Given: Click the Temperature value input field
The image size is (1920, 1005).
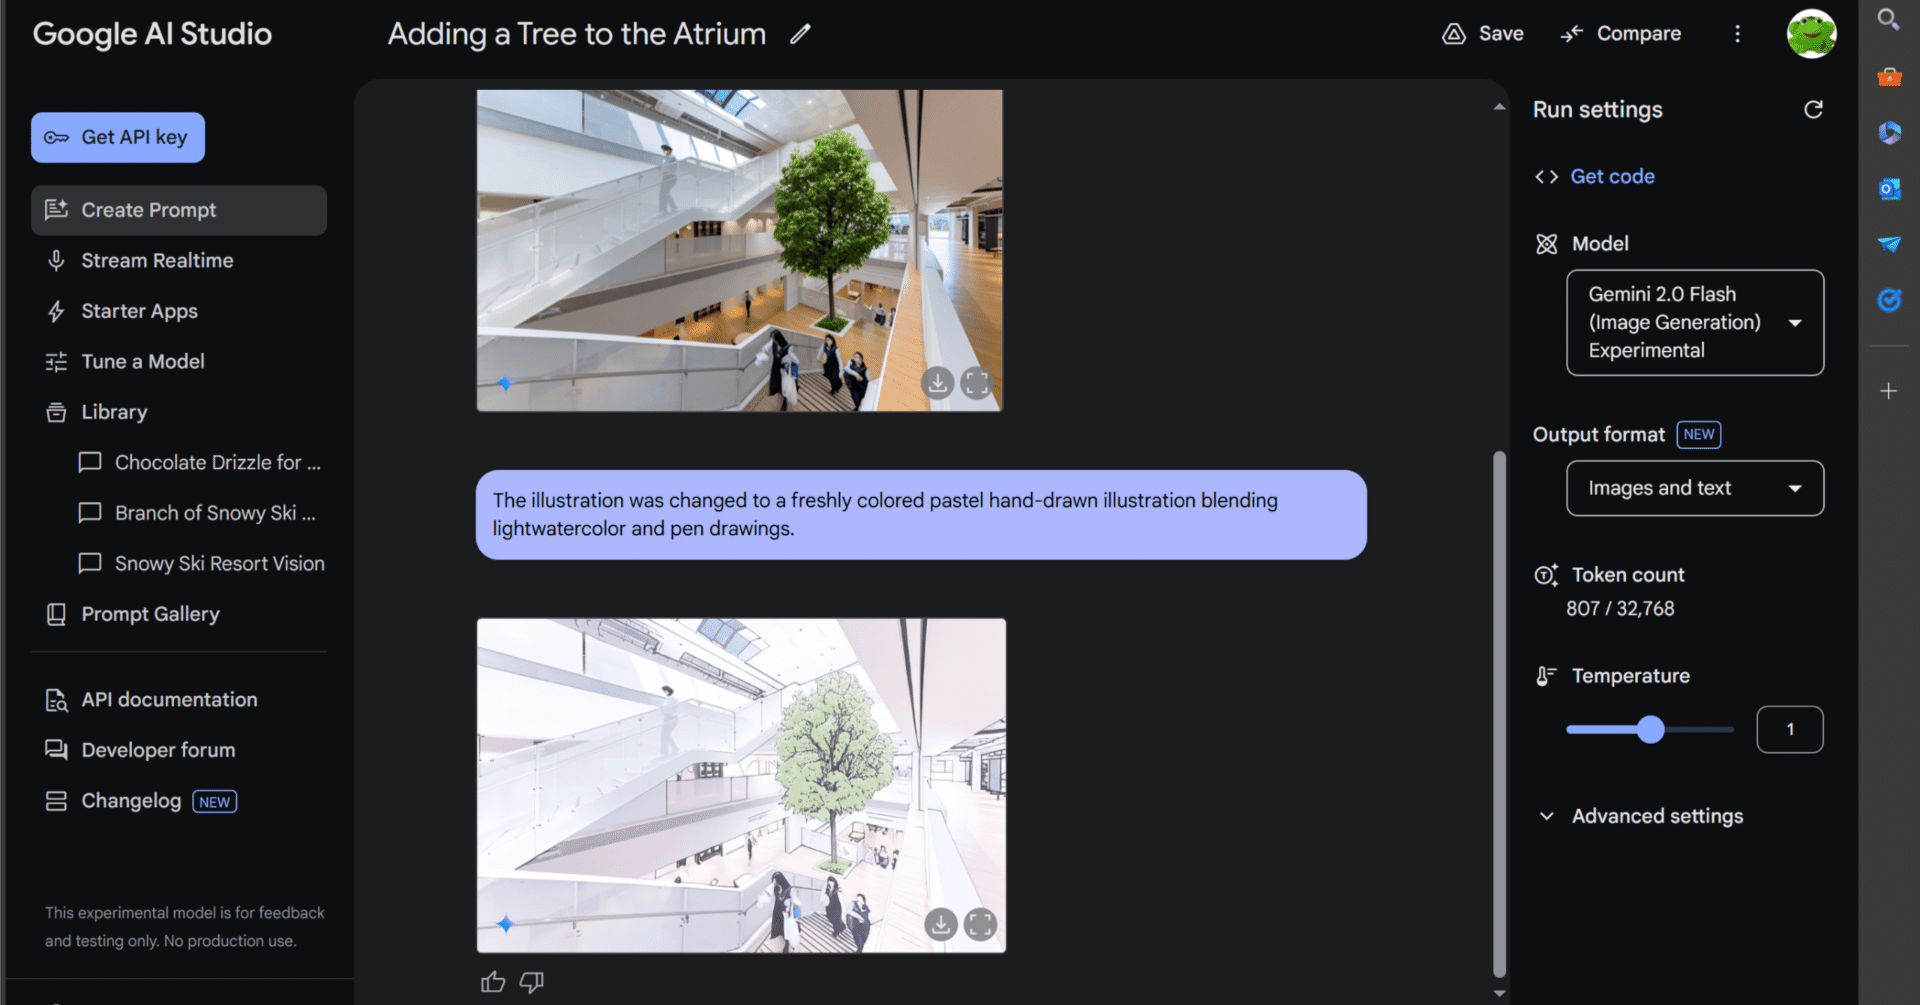Looking at the screenshot, I should tap(1790, 730).
